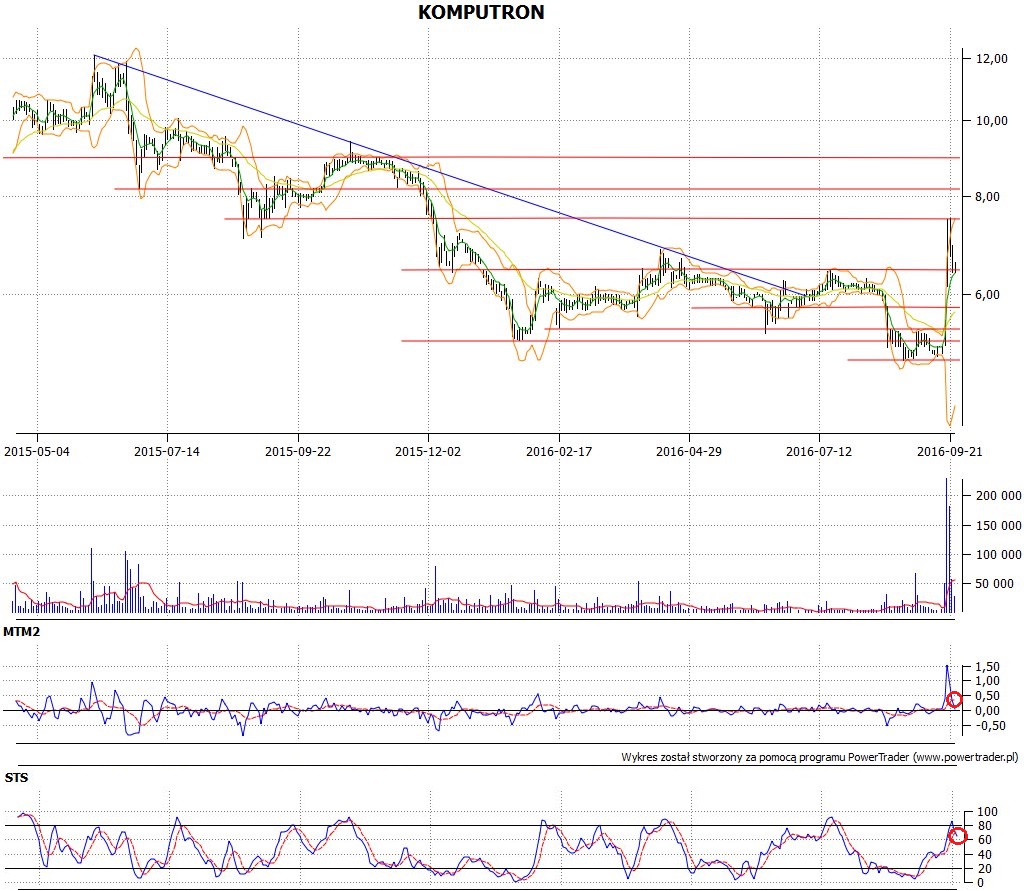This screenshot has width=1024, height=891.
Task: Select the 2016-07-12 date label
Action: click(x=819, y=451)
